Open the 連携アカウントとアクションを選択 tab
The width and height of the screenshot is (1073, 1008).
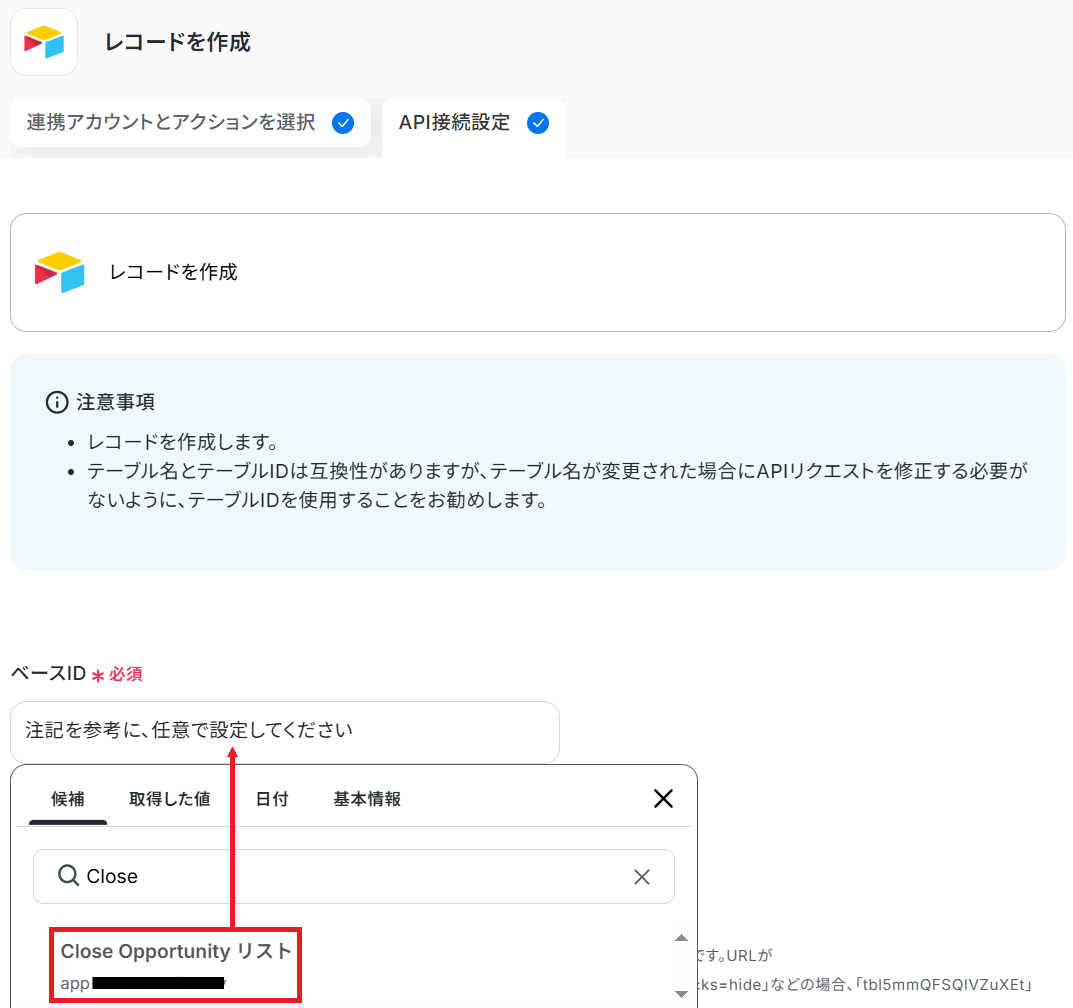point(171,123)
